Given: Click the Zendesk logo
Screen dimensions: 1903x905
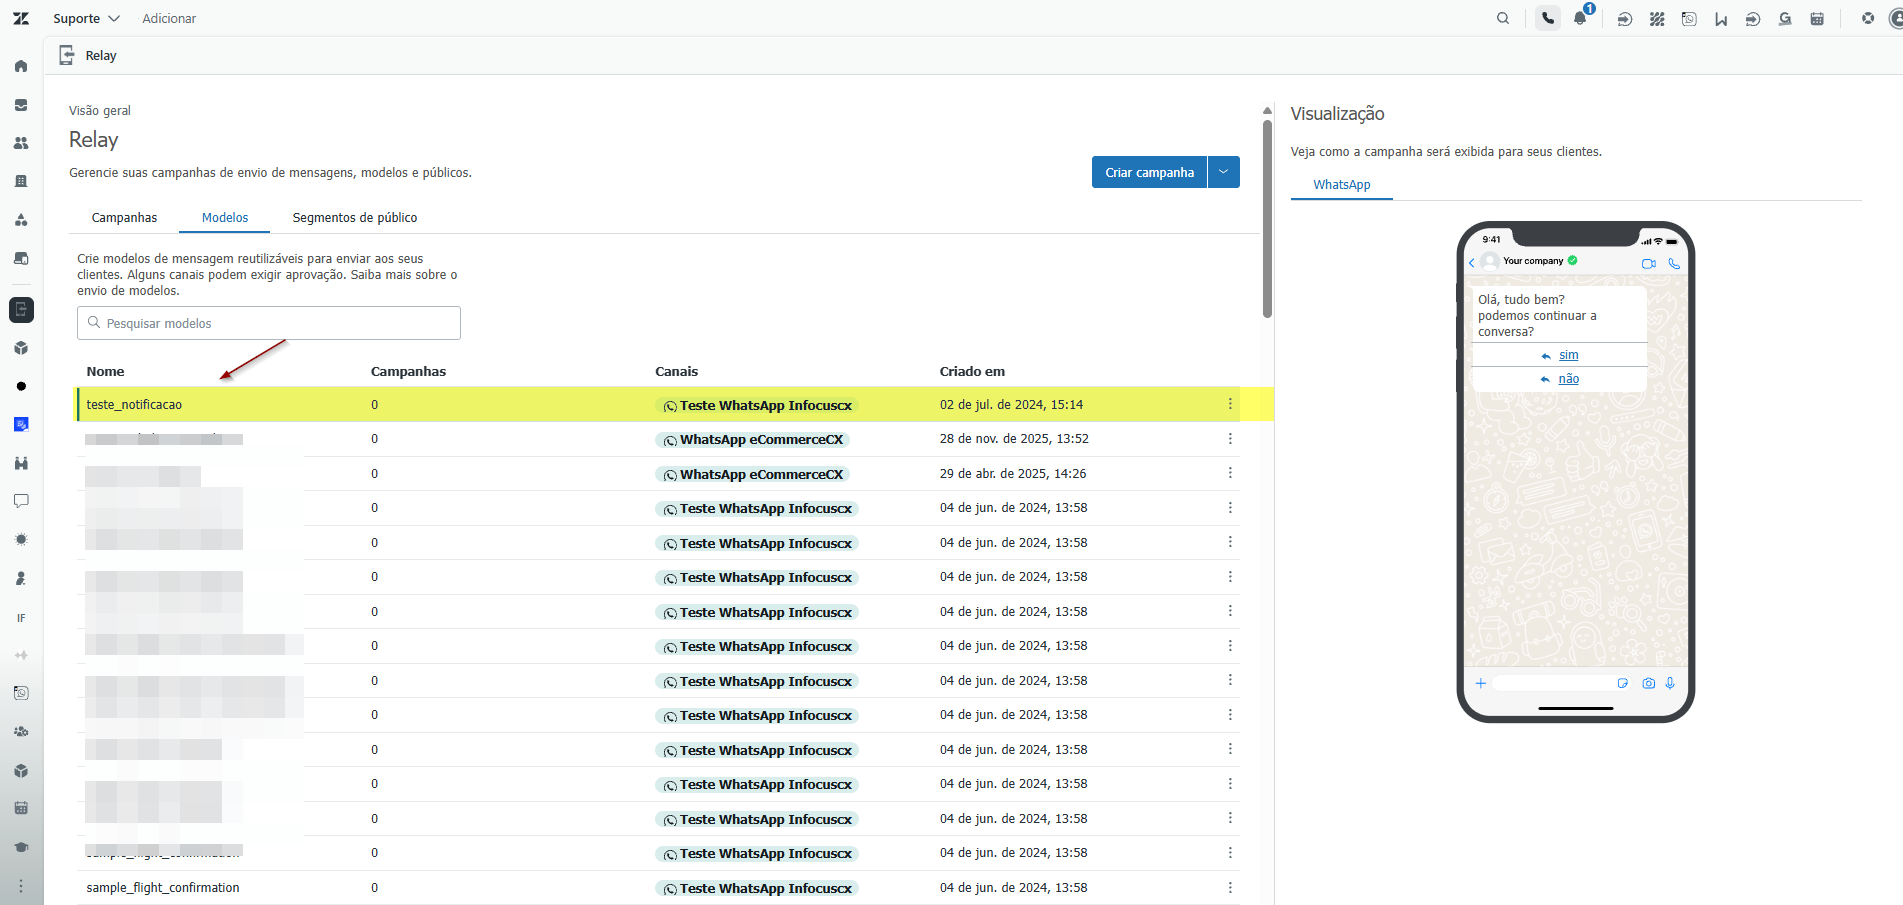Looking at the screenshot, I should (x=21, y=18).
